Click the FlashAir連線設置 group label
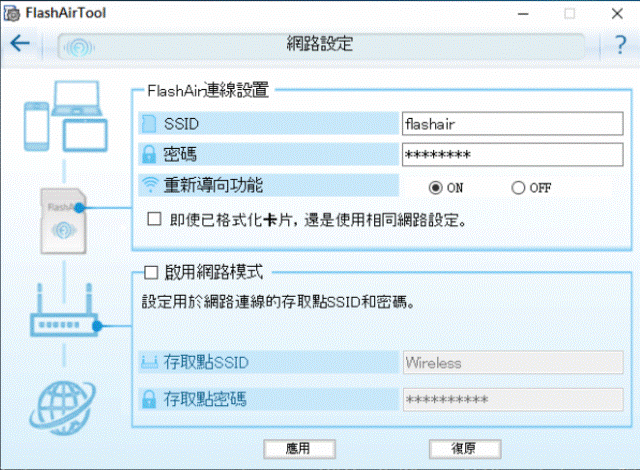Screen dimensions: 640x470 click(208, 91)
